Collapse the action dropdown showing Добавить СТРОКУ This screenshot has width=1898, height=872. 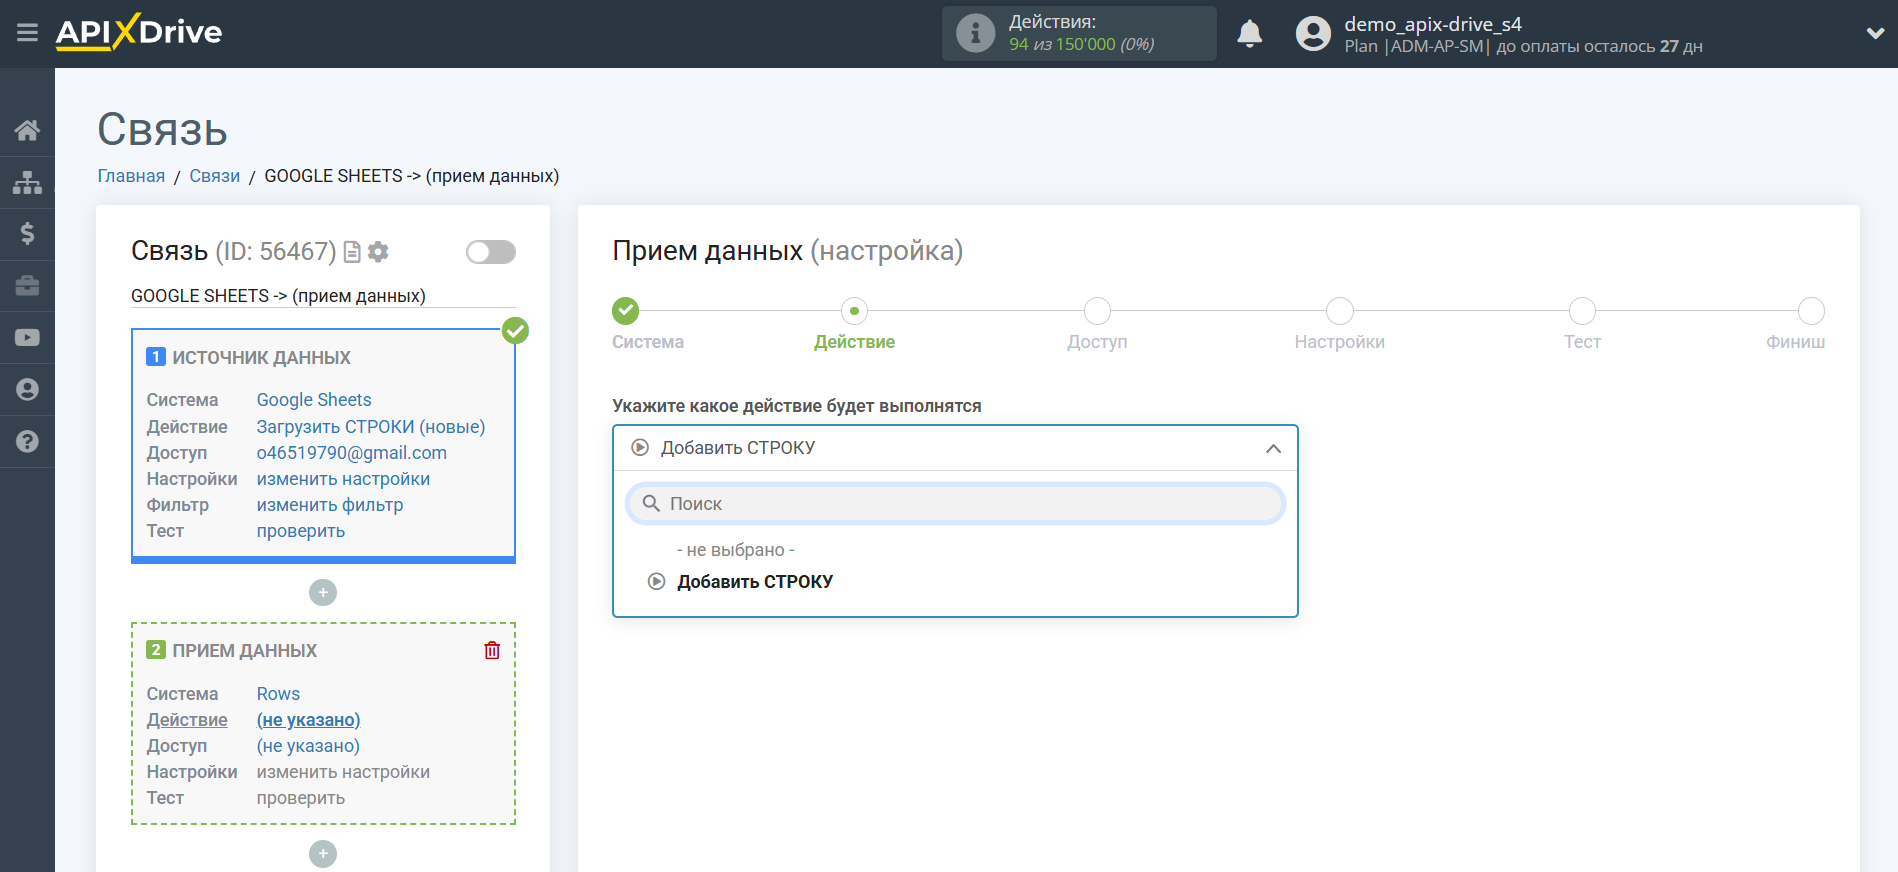tap(1272, 448)
